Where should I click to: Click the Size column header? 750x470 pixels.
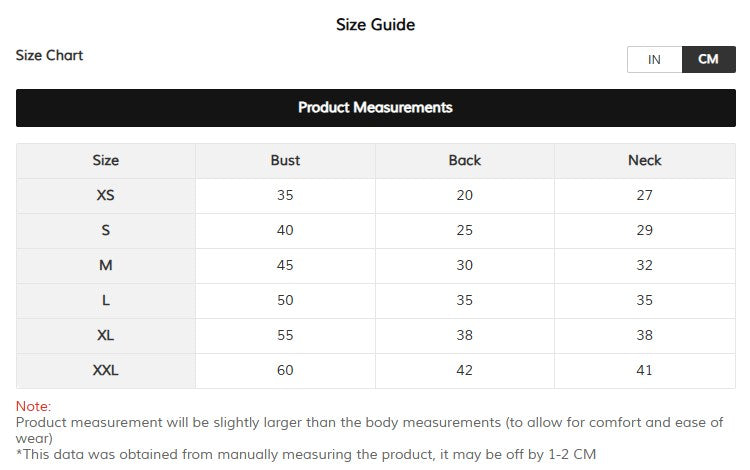coord(106,161)
